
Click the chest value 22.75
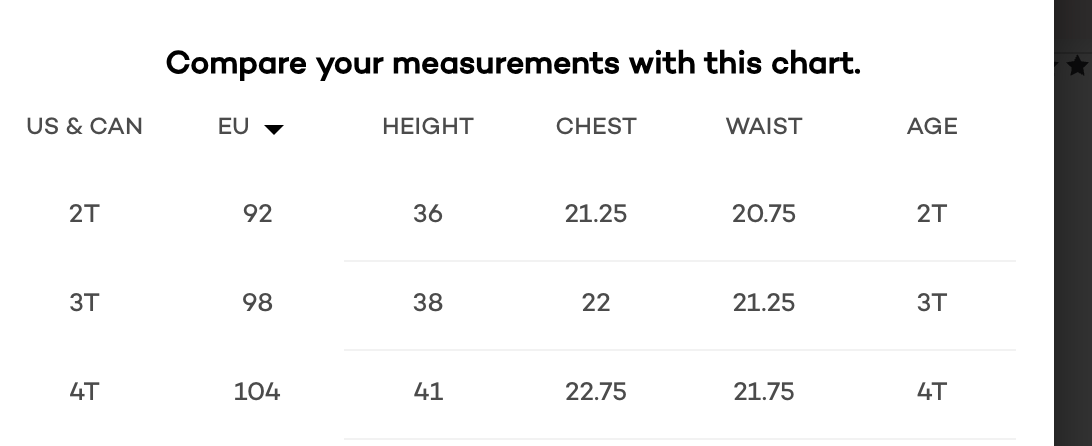(x=596, y=392)
